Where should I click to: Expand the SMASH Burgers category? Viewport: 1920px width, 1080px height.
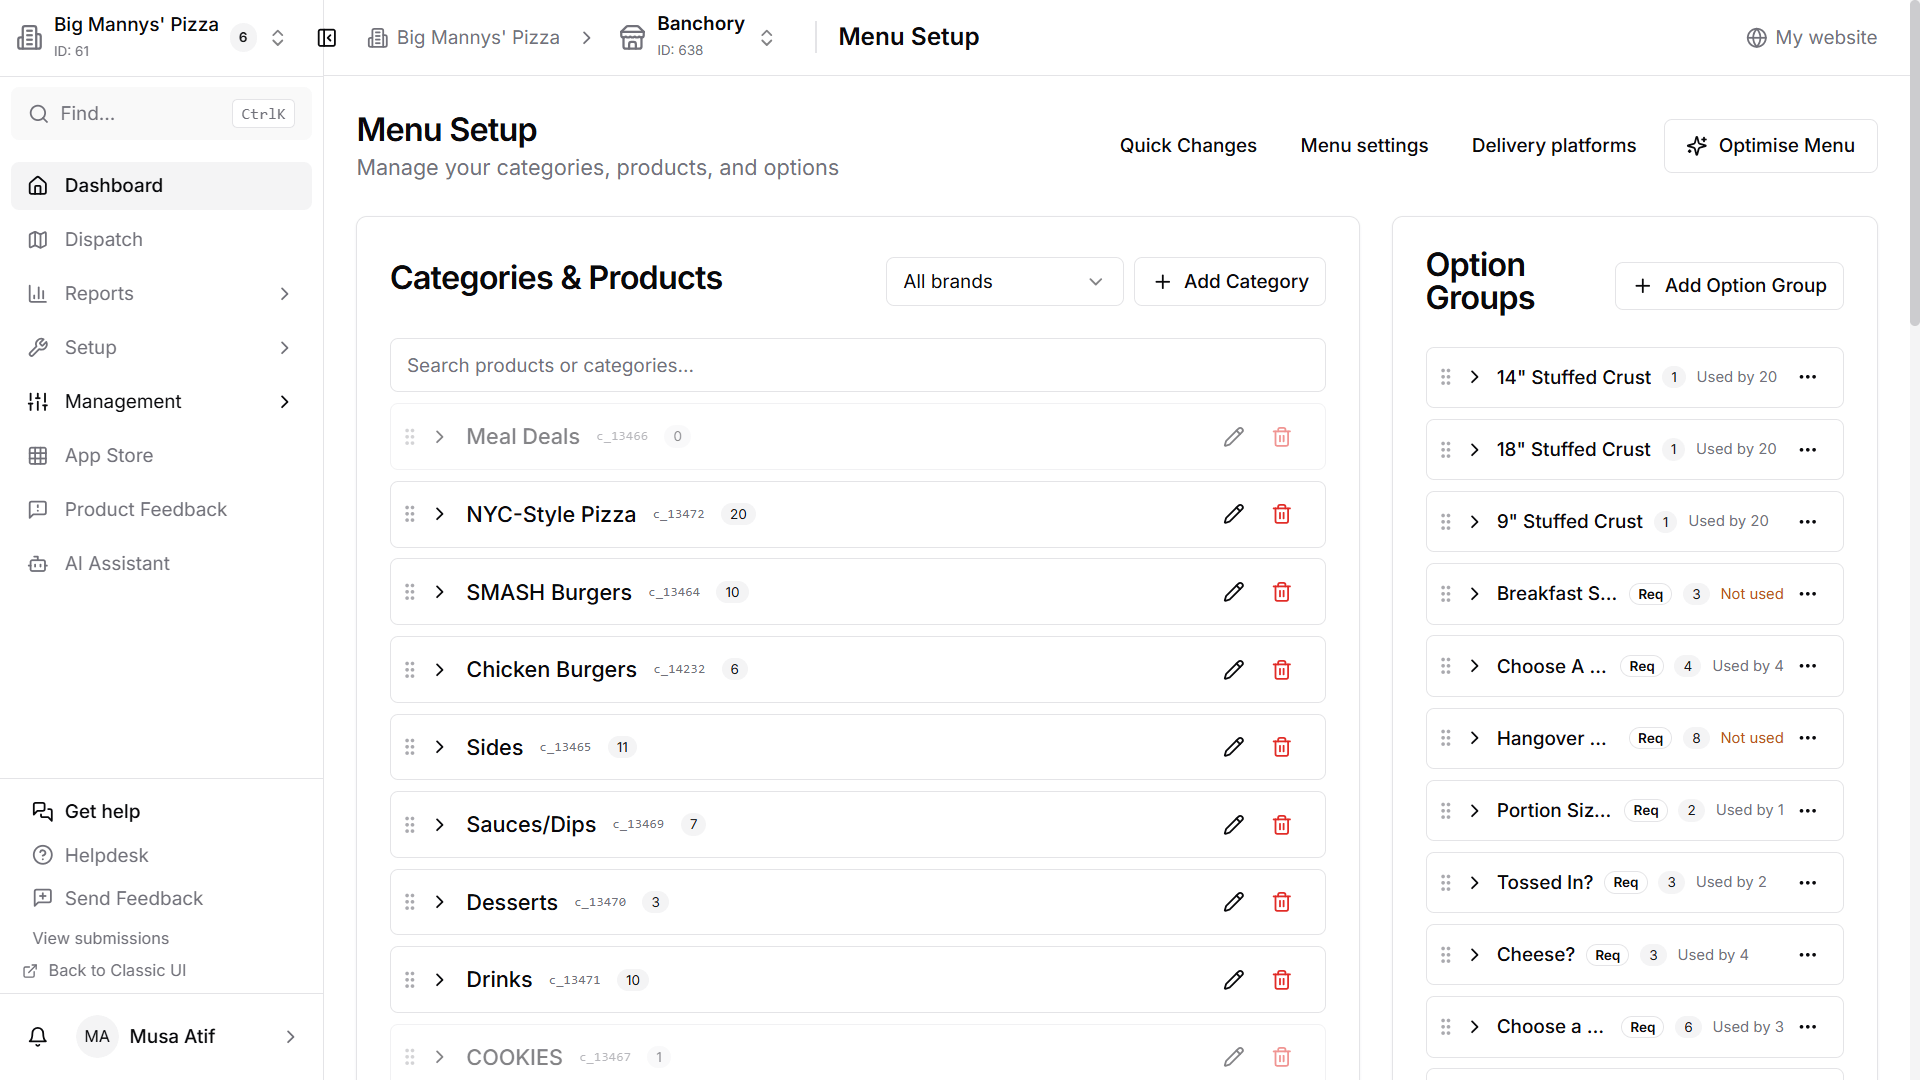(440, 592)
